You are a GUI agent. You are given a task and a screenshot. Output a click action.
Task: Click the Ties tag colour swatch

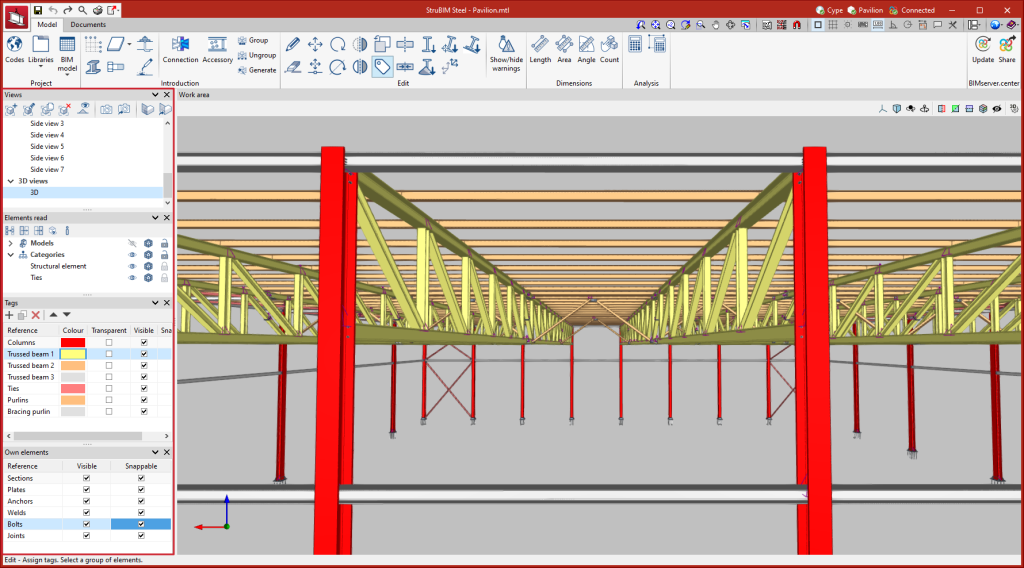click(73, 389)
